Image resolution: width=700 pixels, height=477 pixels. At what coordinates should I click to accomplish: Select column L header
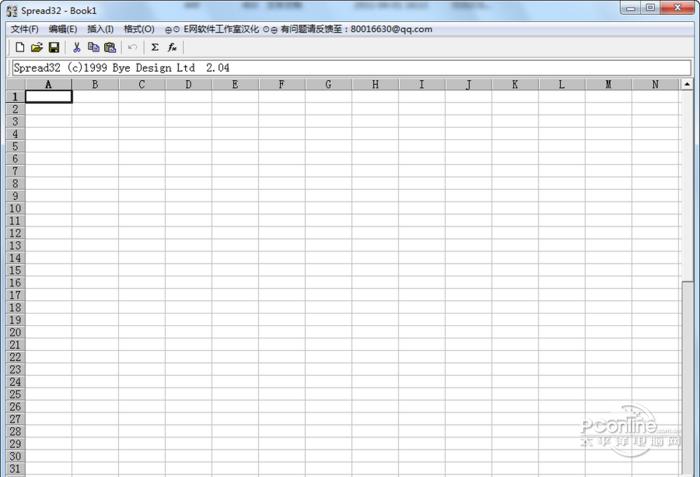tap(562, 84)
